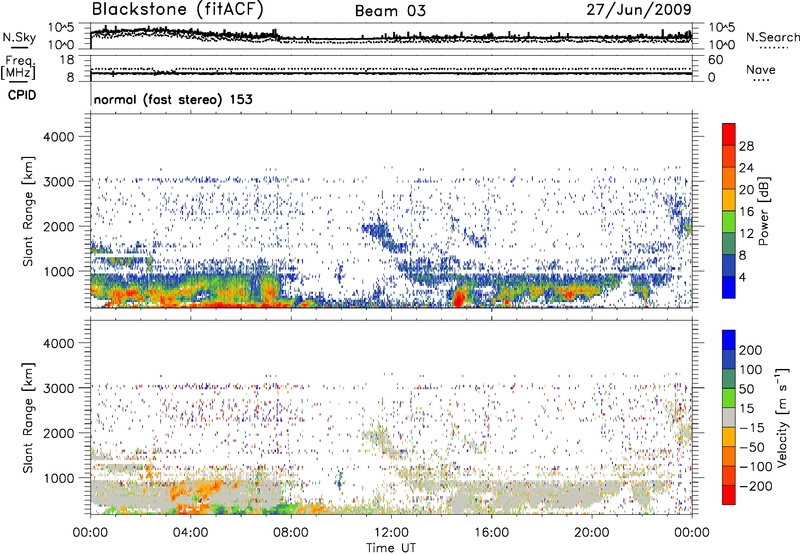The width and height of the screenshot is (800, 554).
Task: Click the velocity colorbar value 200
Action: pyautogui.click(x=751, y=350)
